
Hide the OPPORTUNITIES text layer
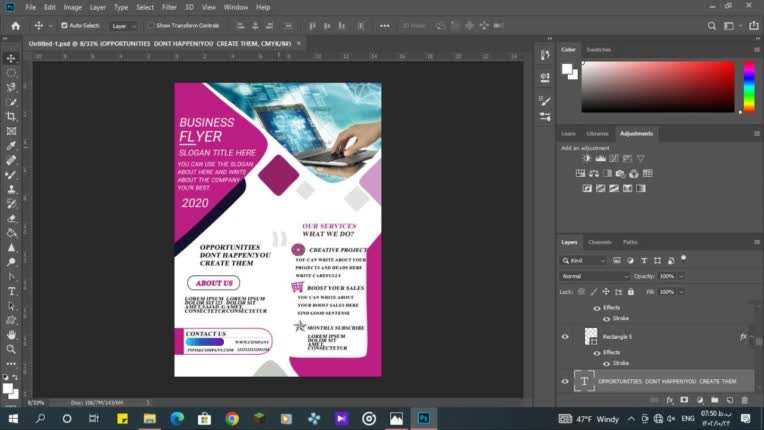point(565,381)
